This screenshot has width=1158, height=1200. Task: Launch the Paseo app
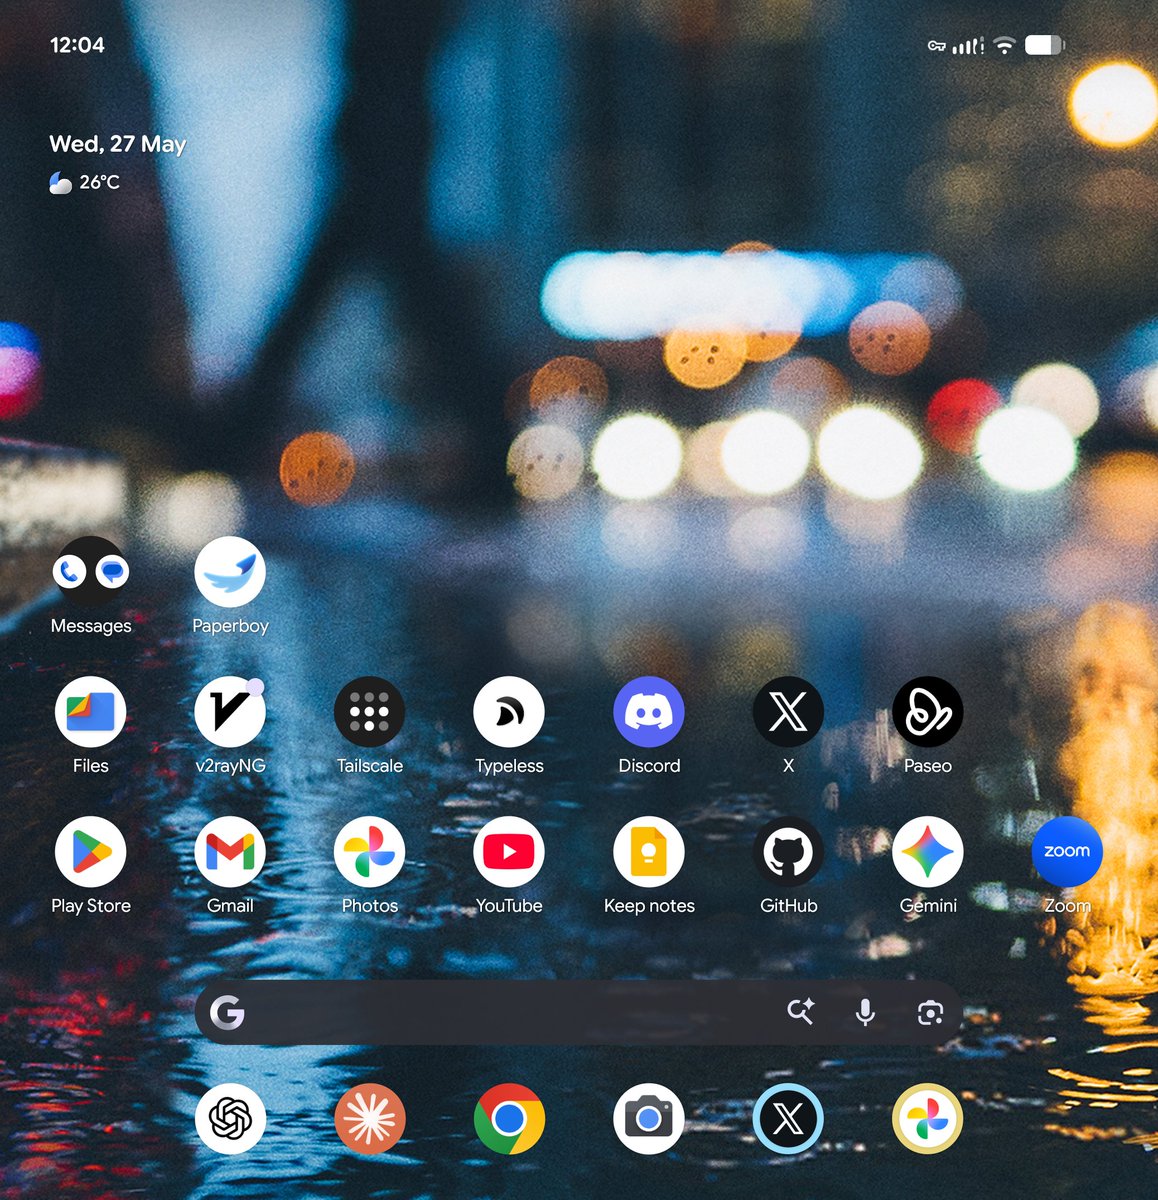(928, 712)
